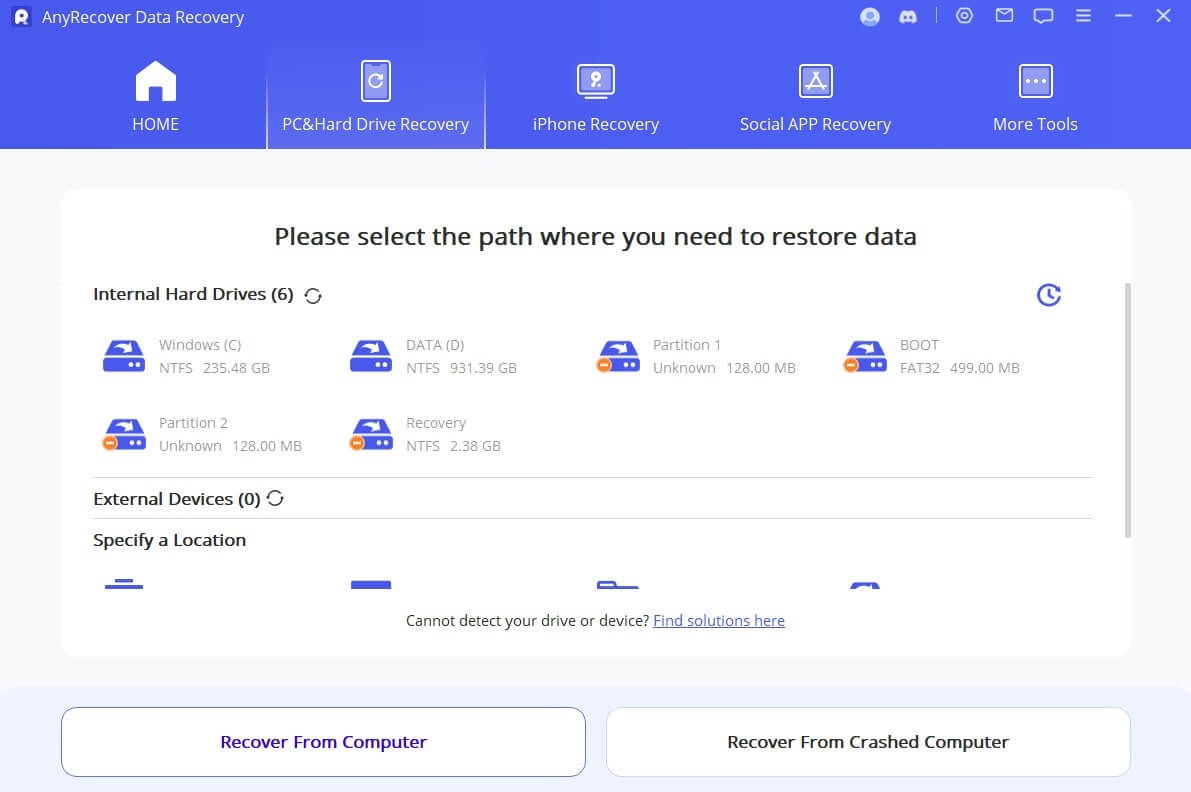Open the feedback chat icon
The image size is (1191, 792).
1043,16
